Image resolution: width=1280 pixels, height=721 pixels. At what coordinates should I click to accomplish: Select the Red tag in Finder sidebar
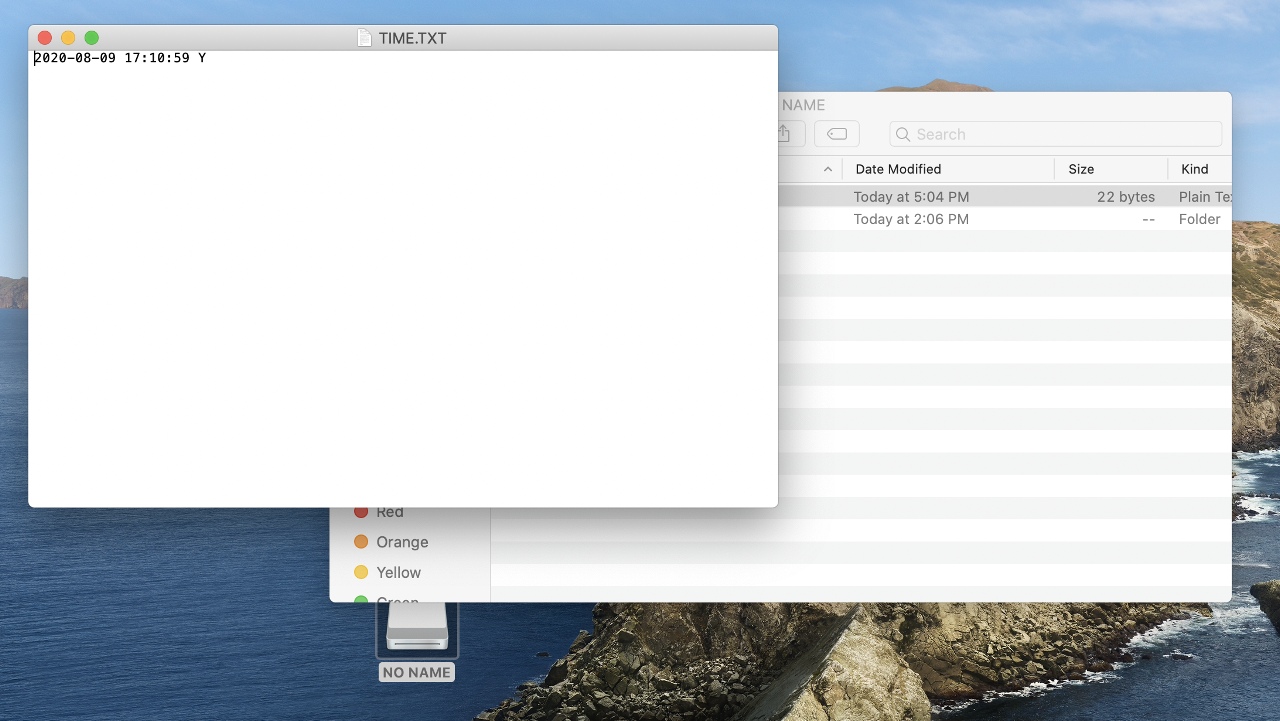tap(390, 512)
